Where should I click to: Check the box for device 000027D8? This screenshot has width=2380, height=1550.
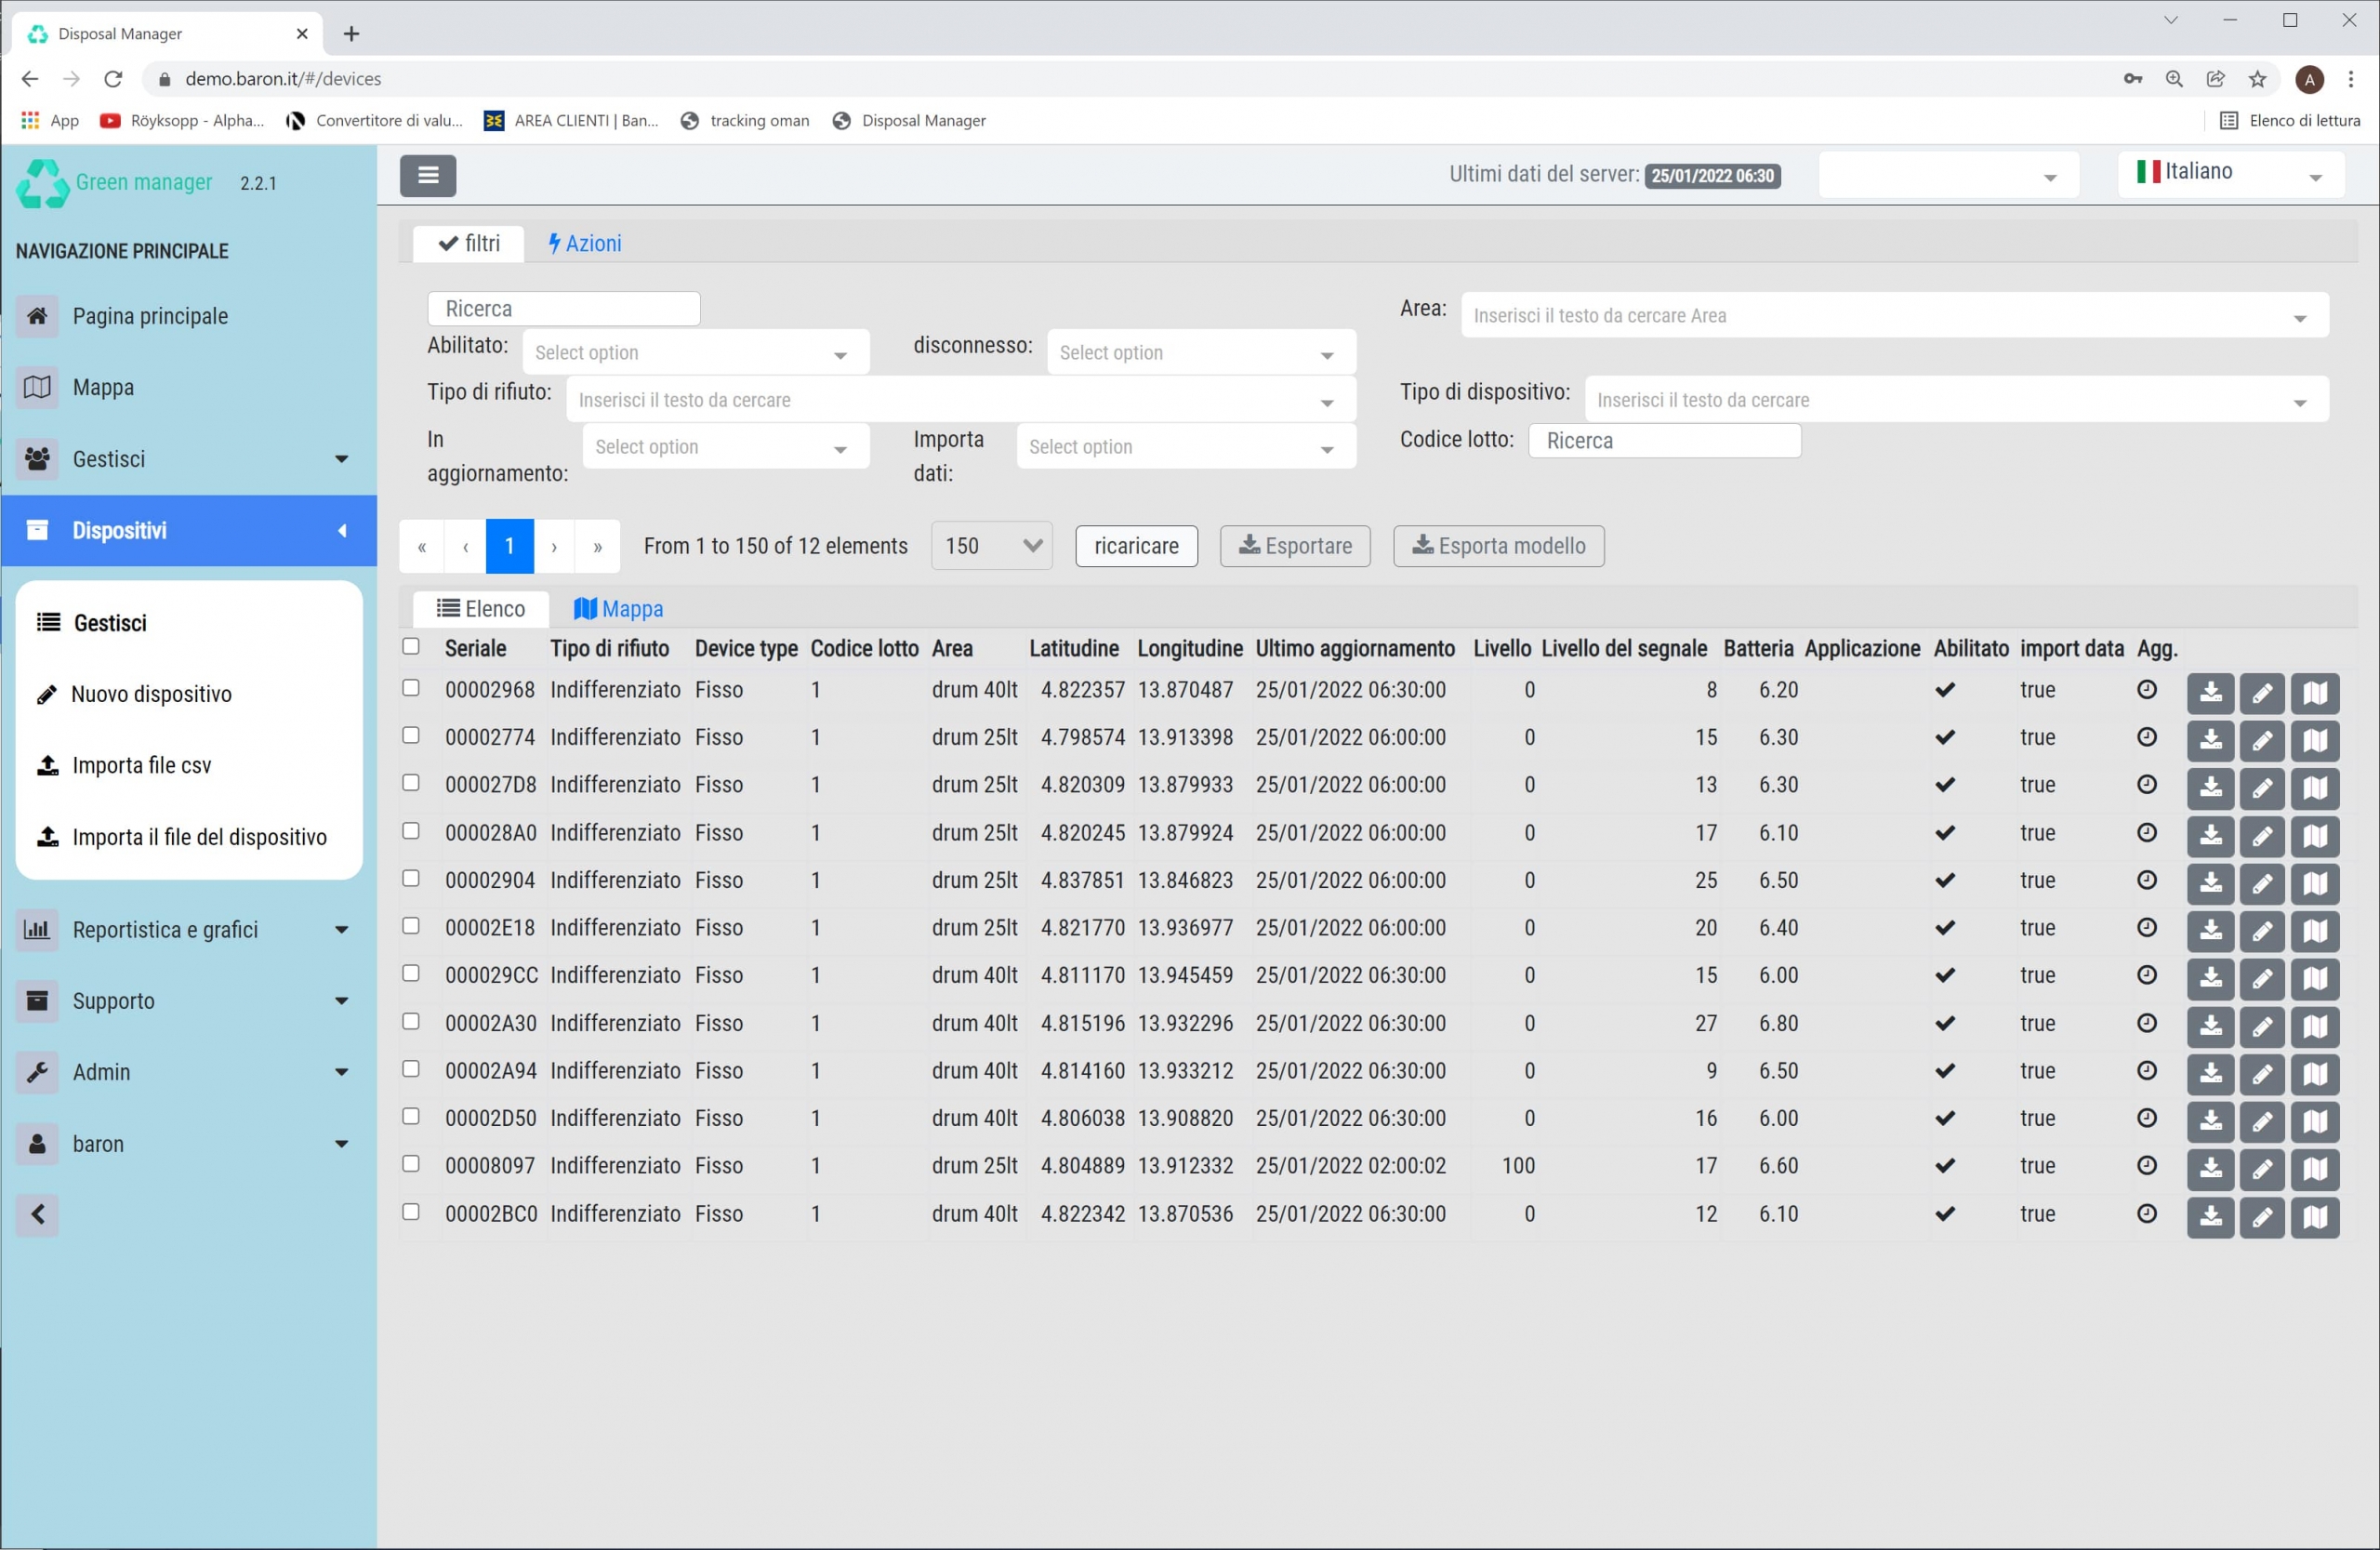coord(411,783)
